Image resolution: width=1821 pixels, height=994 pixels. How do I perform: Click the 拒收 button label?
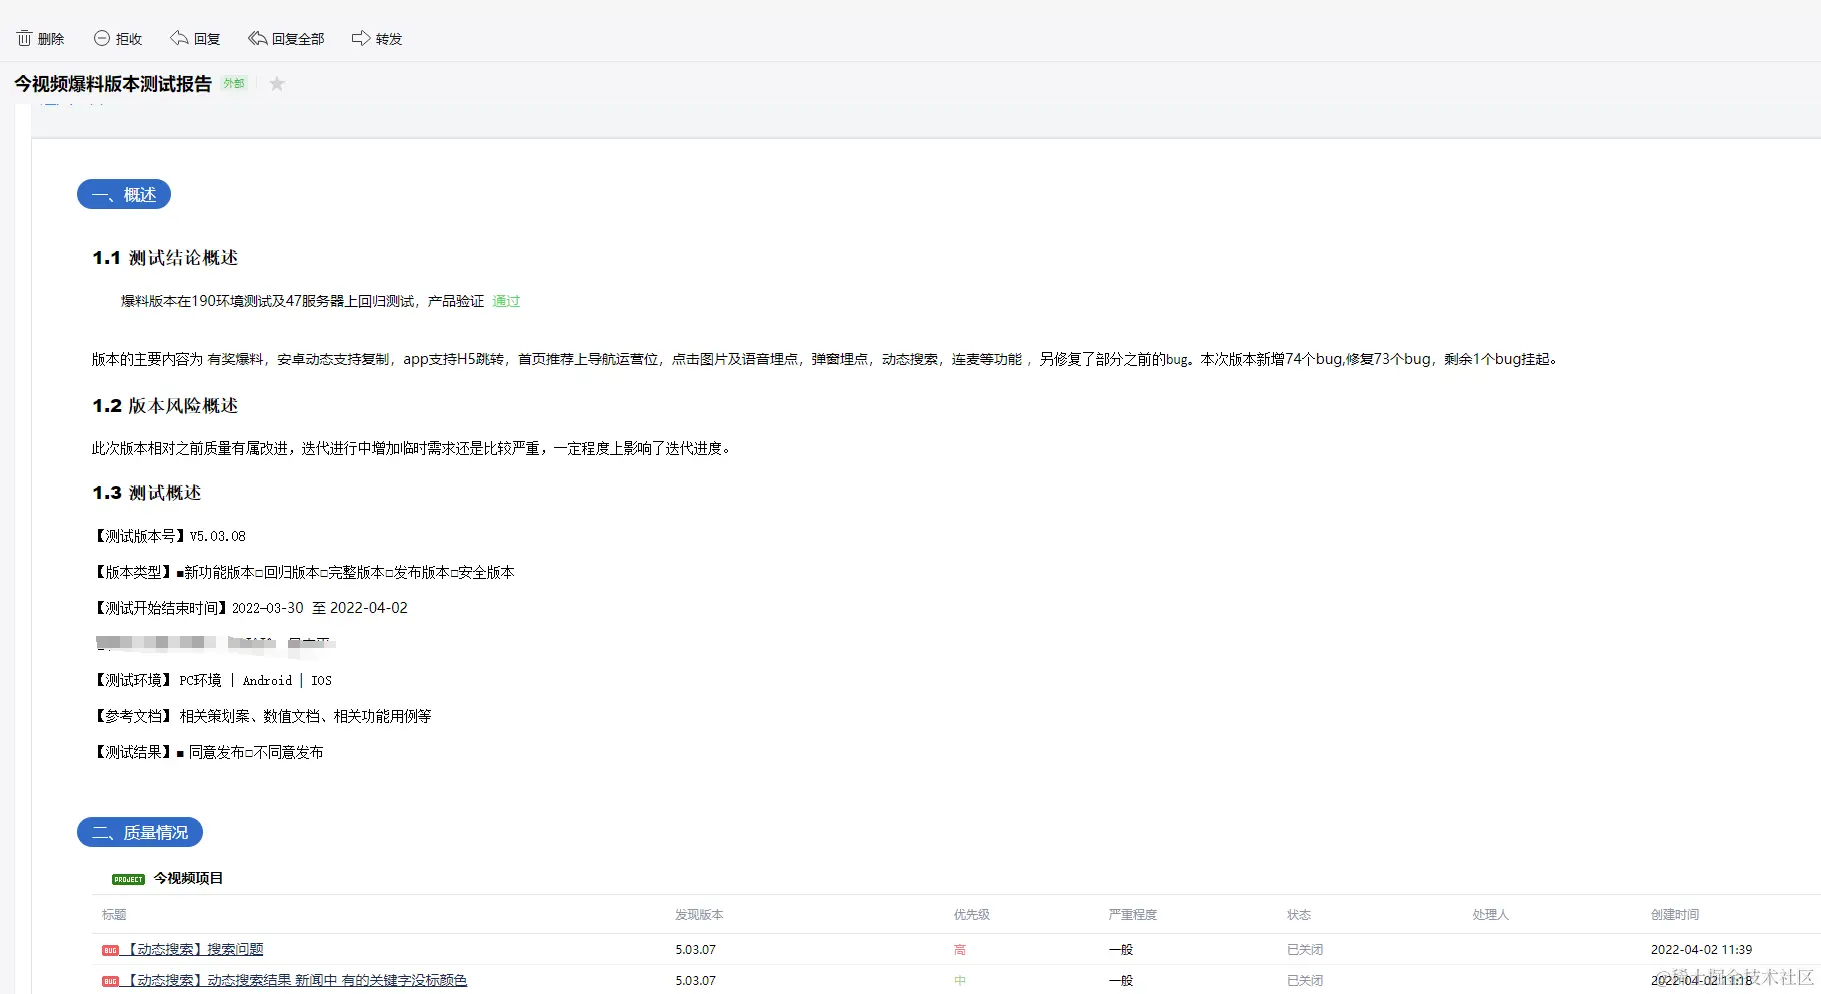(x=129, y=39)
